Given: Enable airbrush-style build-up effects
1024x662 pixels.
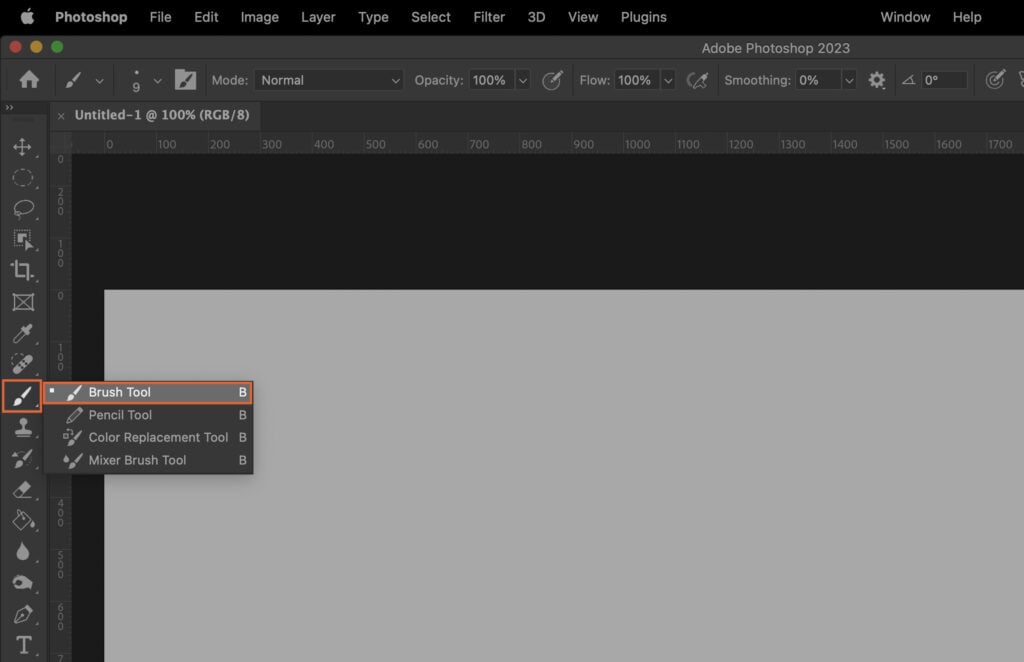Looking at the screenshot, I should pos(698,80).
